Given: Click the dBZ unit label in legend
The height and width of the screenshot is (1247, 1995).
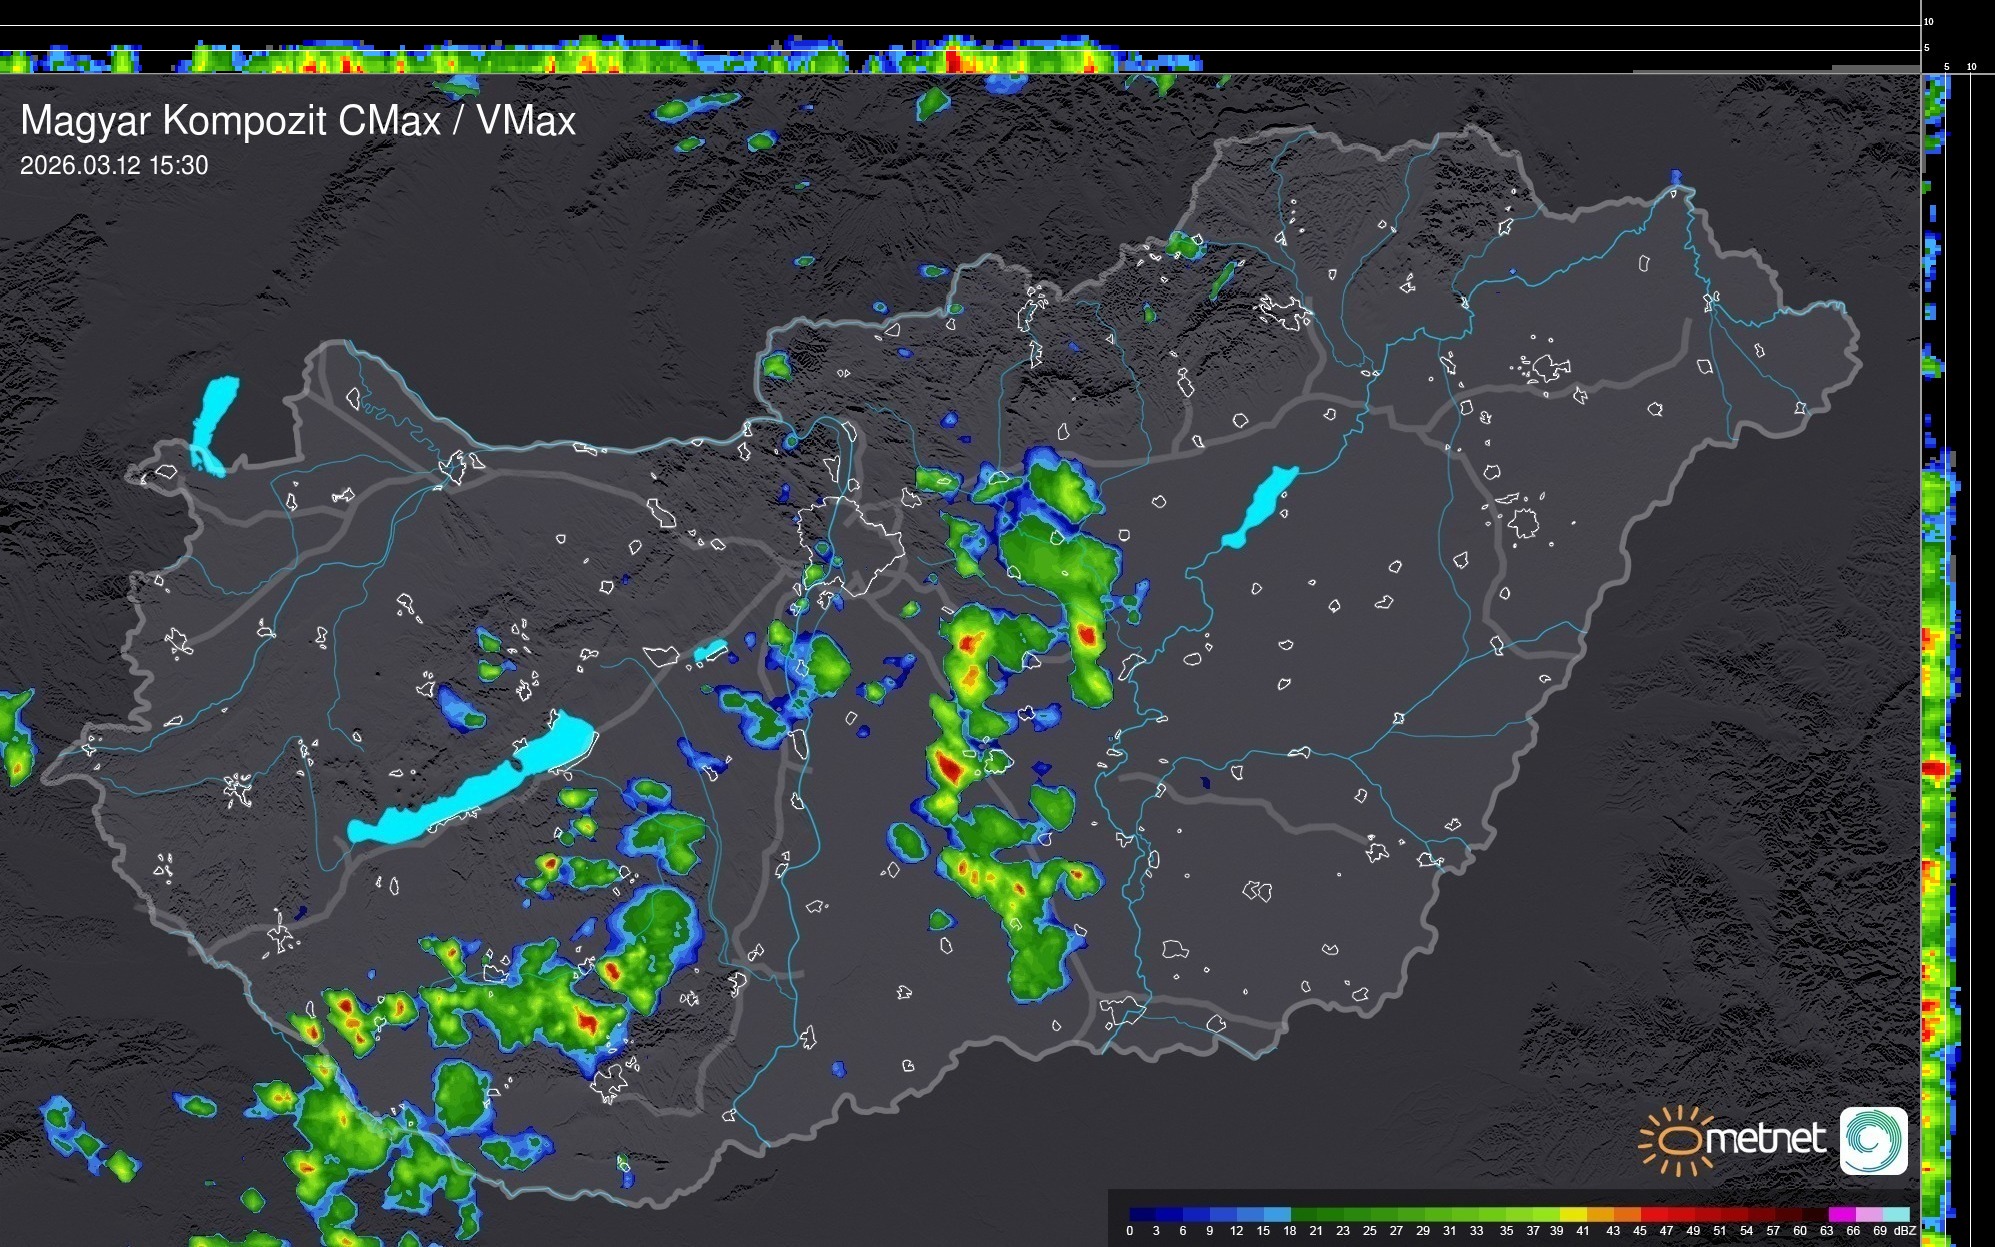Looking at the screenshot, I should pyautogui.click(x=1905, y=1231).
